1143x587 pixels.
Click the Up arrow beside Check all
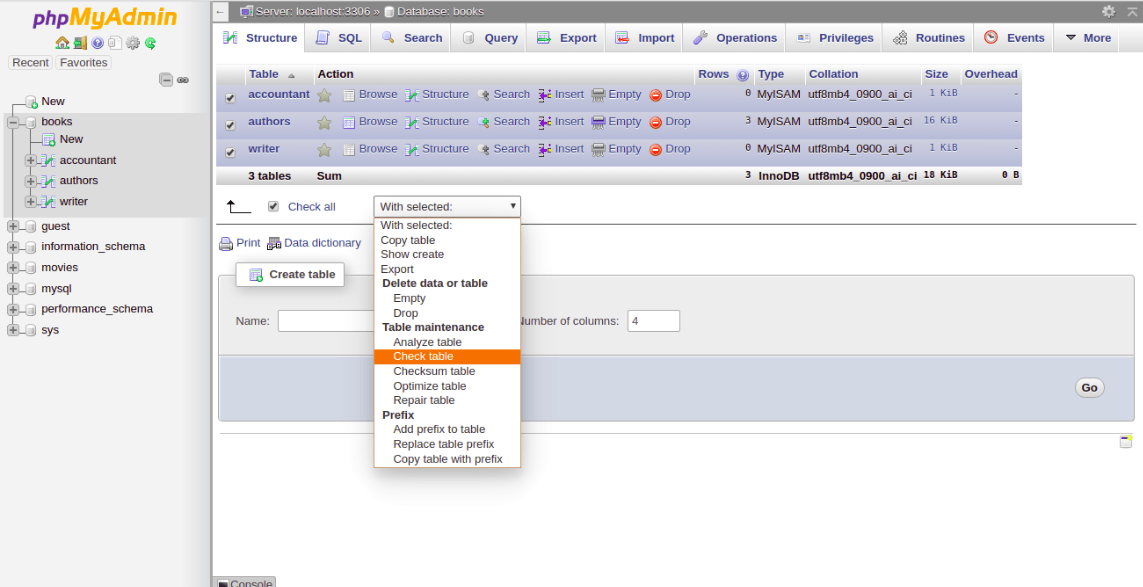tap(239, 206)
